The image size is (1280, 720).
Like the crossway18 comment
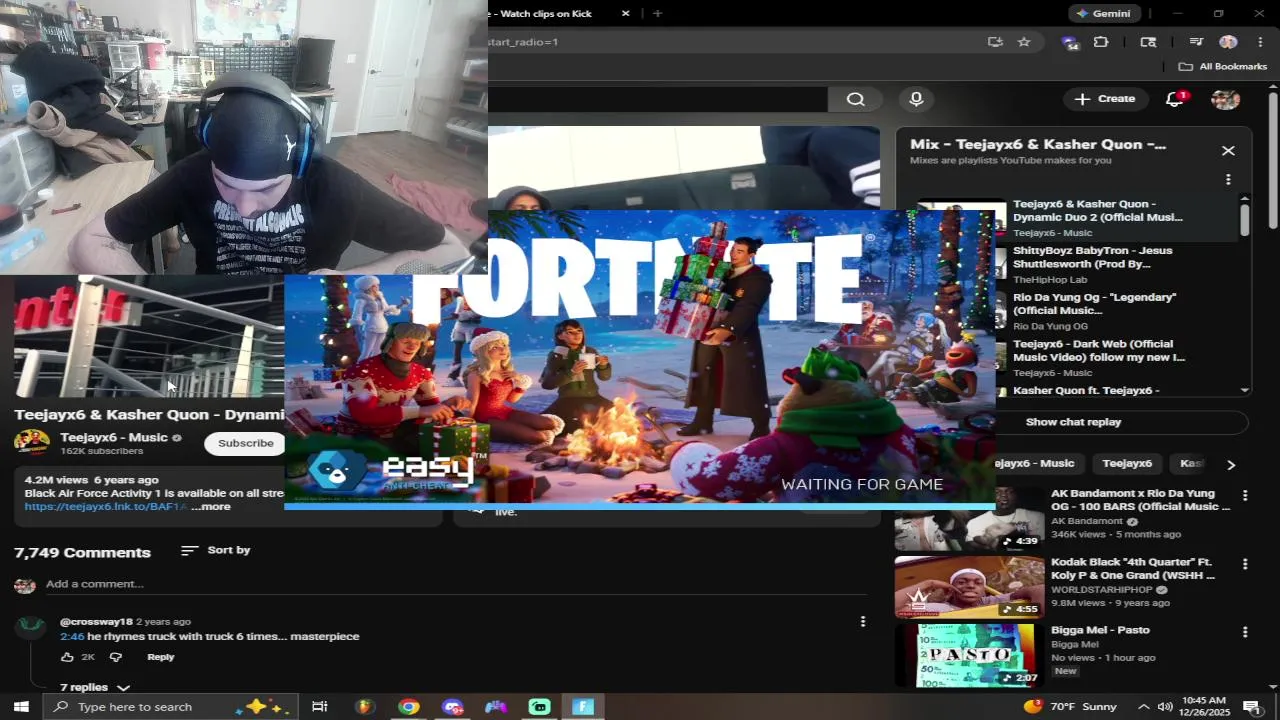click(67, 657)
